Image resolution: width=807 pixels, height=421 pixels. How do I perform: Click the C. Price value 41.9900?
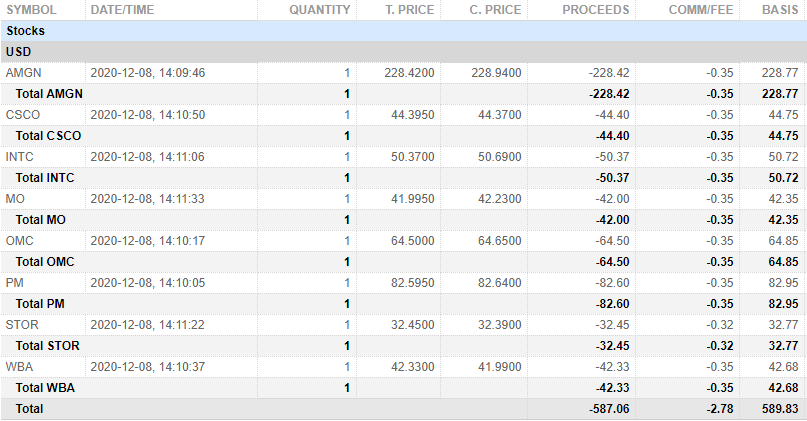(499, 367)
